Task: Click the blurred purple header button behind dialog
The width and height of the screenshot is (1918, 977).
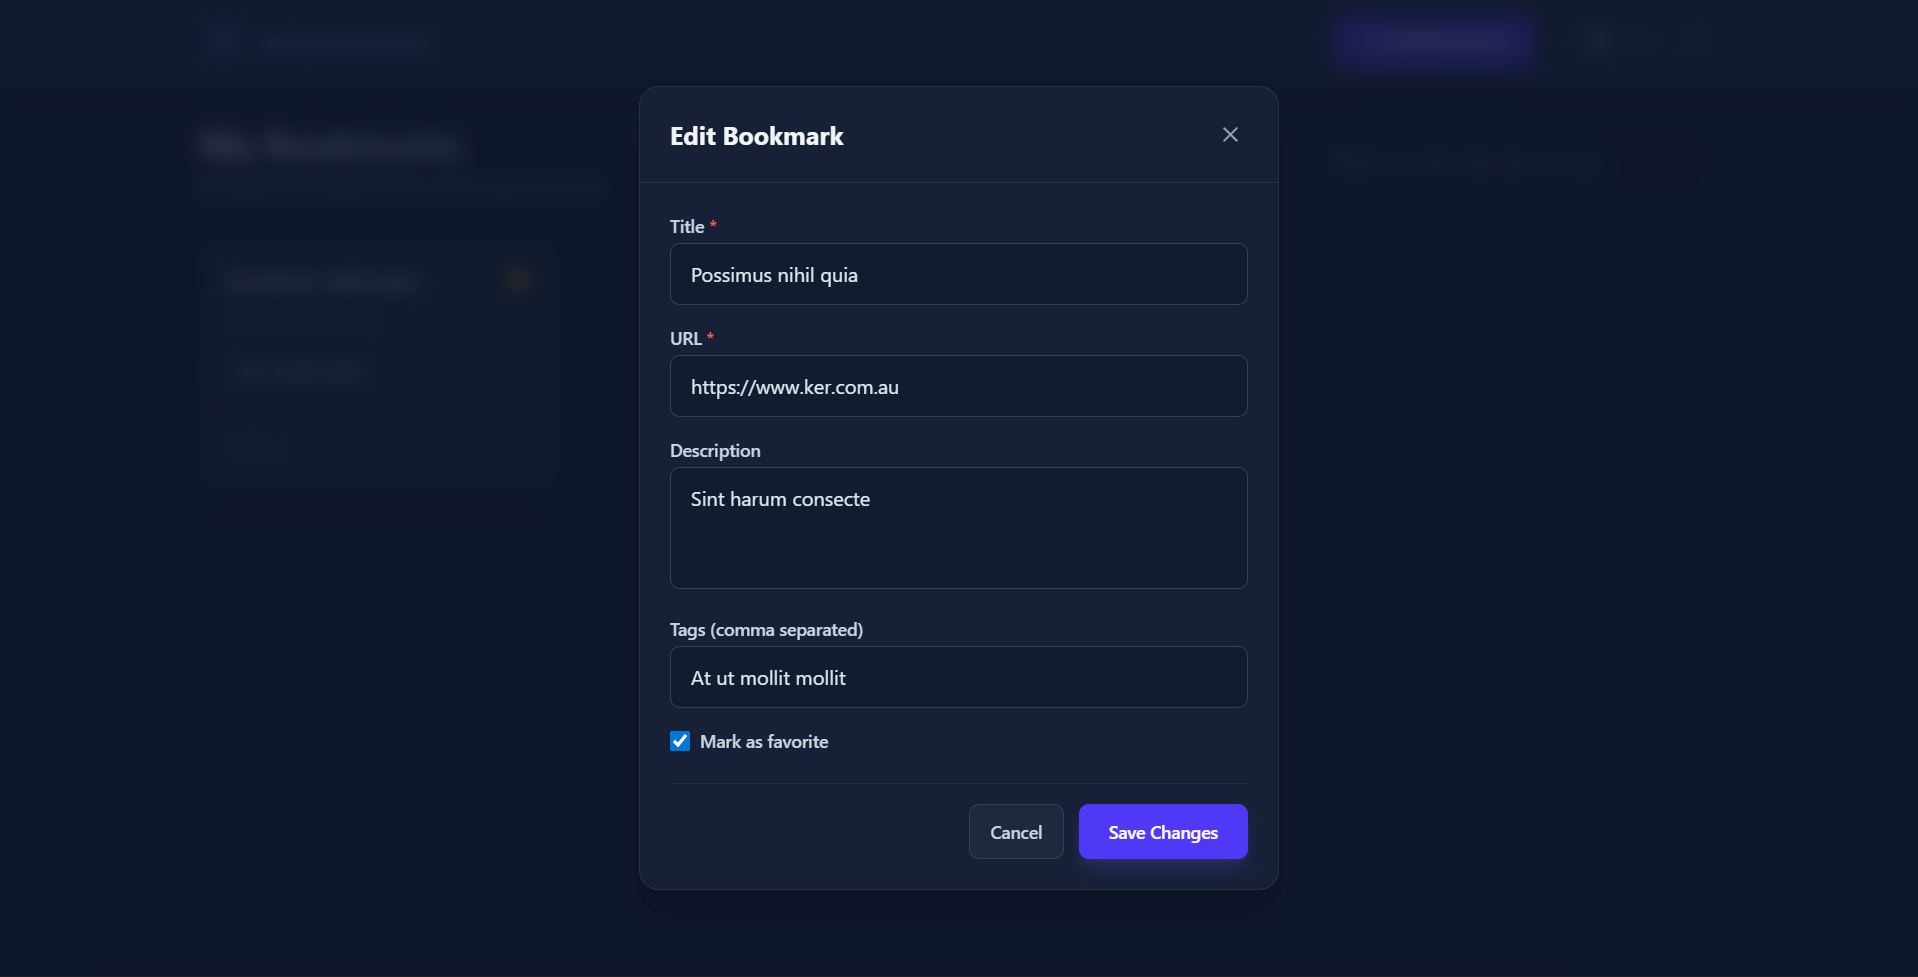Action: [1435, 41]
